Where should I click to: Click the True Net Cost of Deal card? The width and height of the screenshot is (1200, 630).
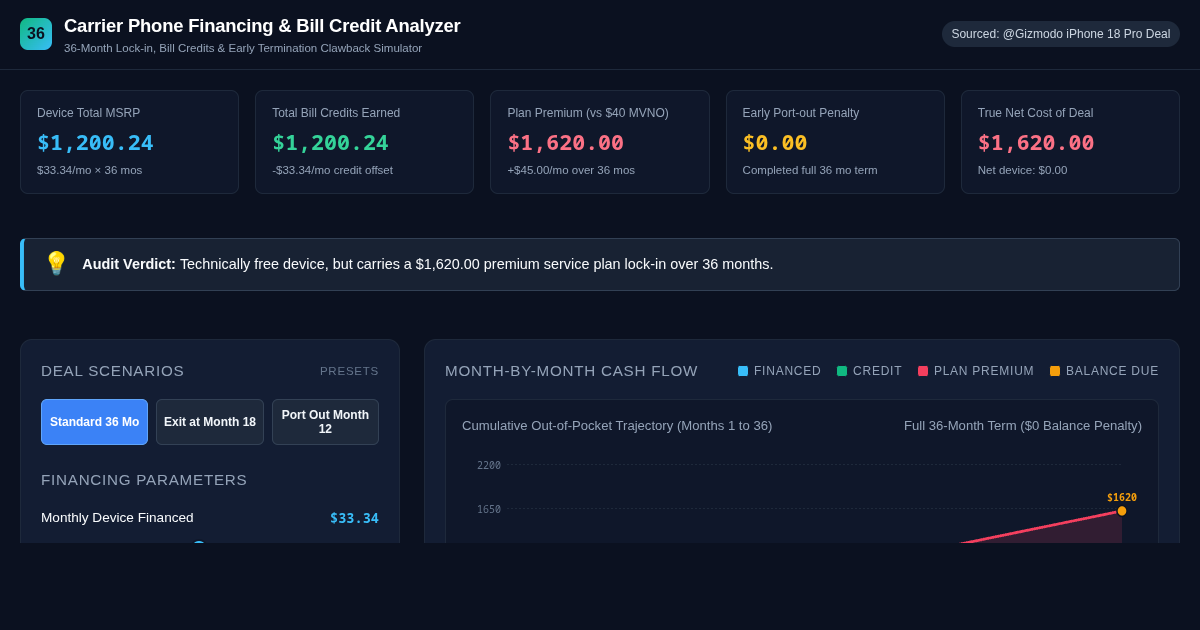[x=1070, y=142]
